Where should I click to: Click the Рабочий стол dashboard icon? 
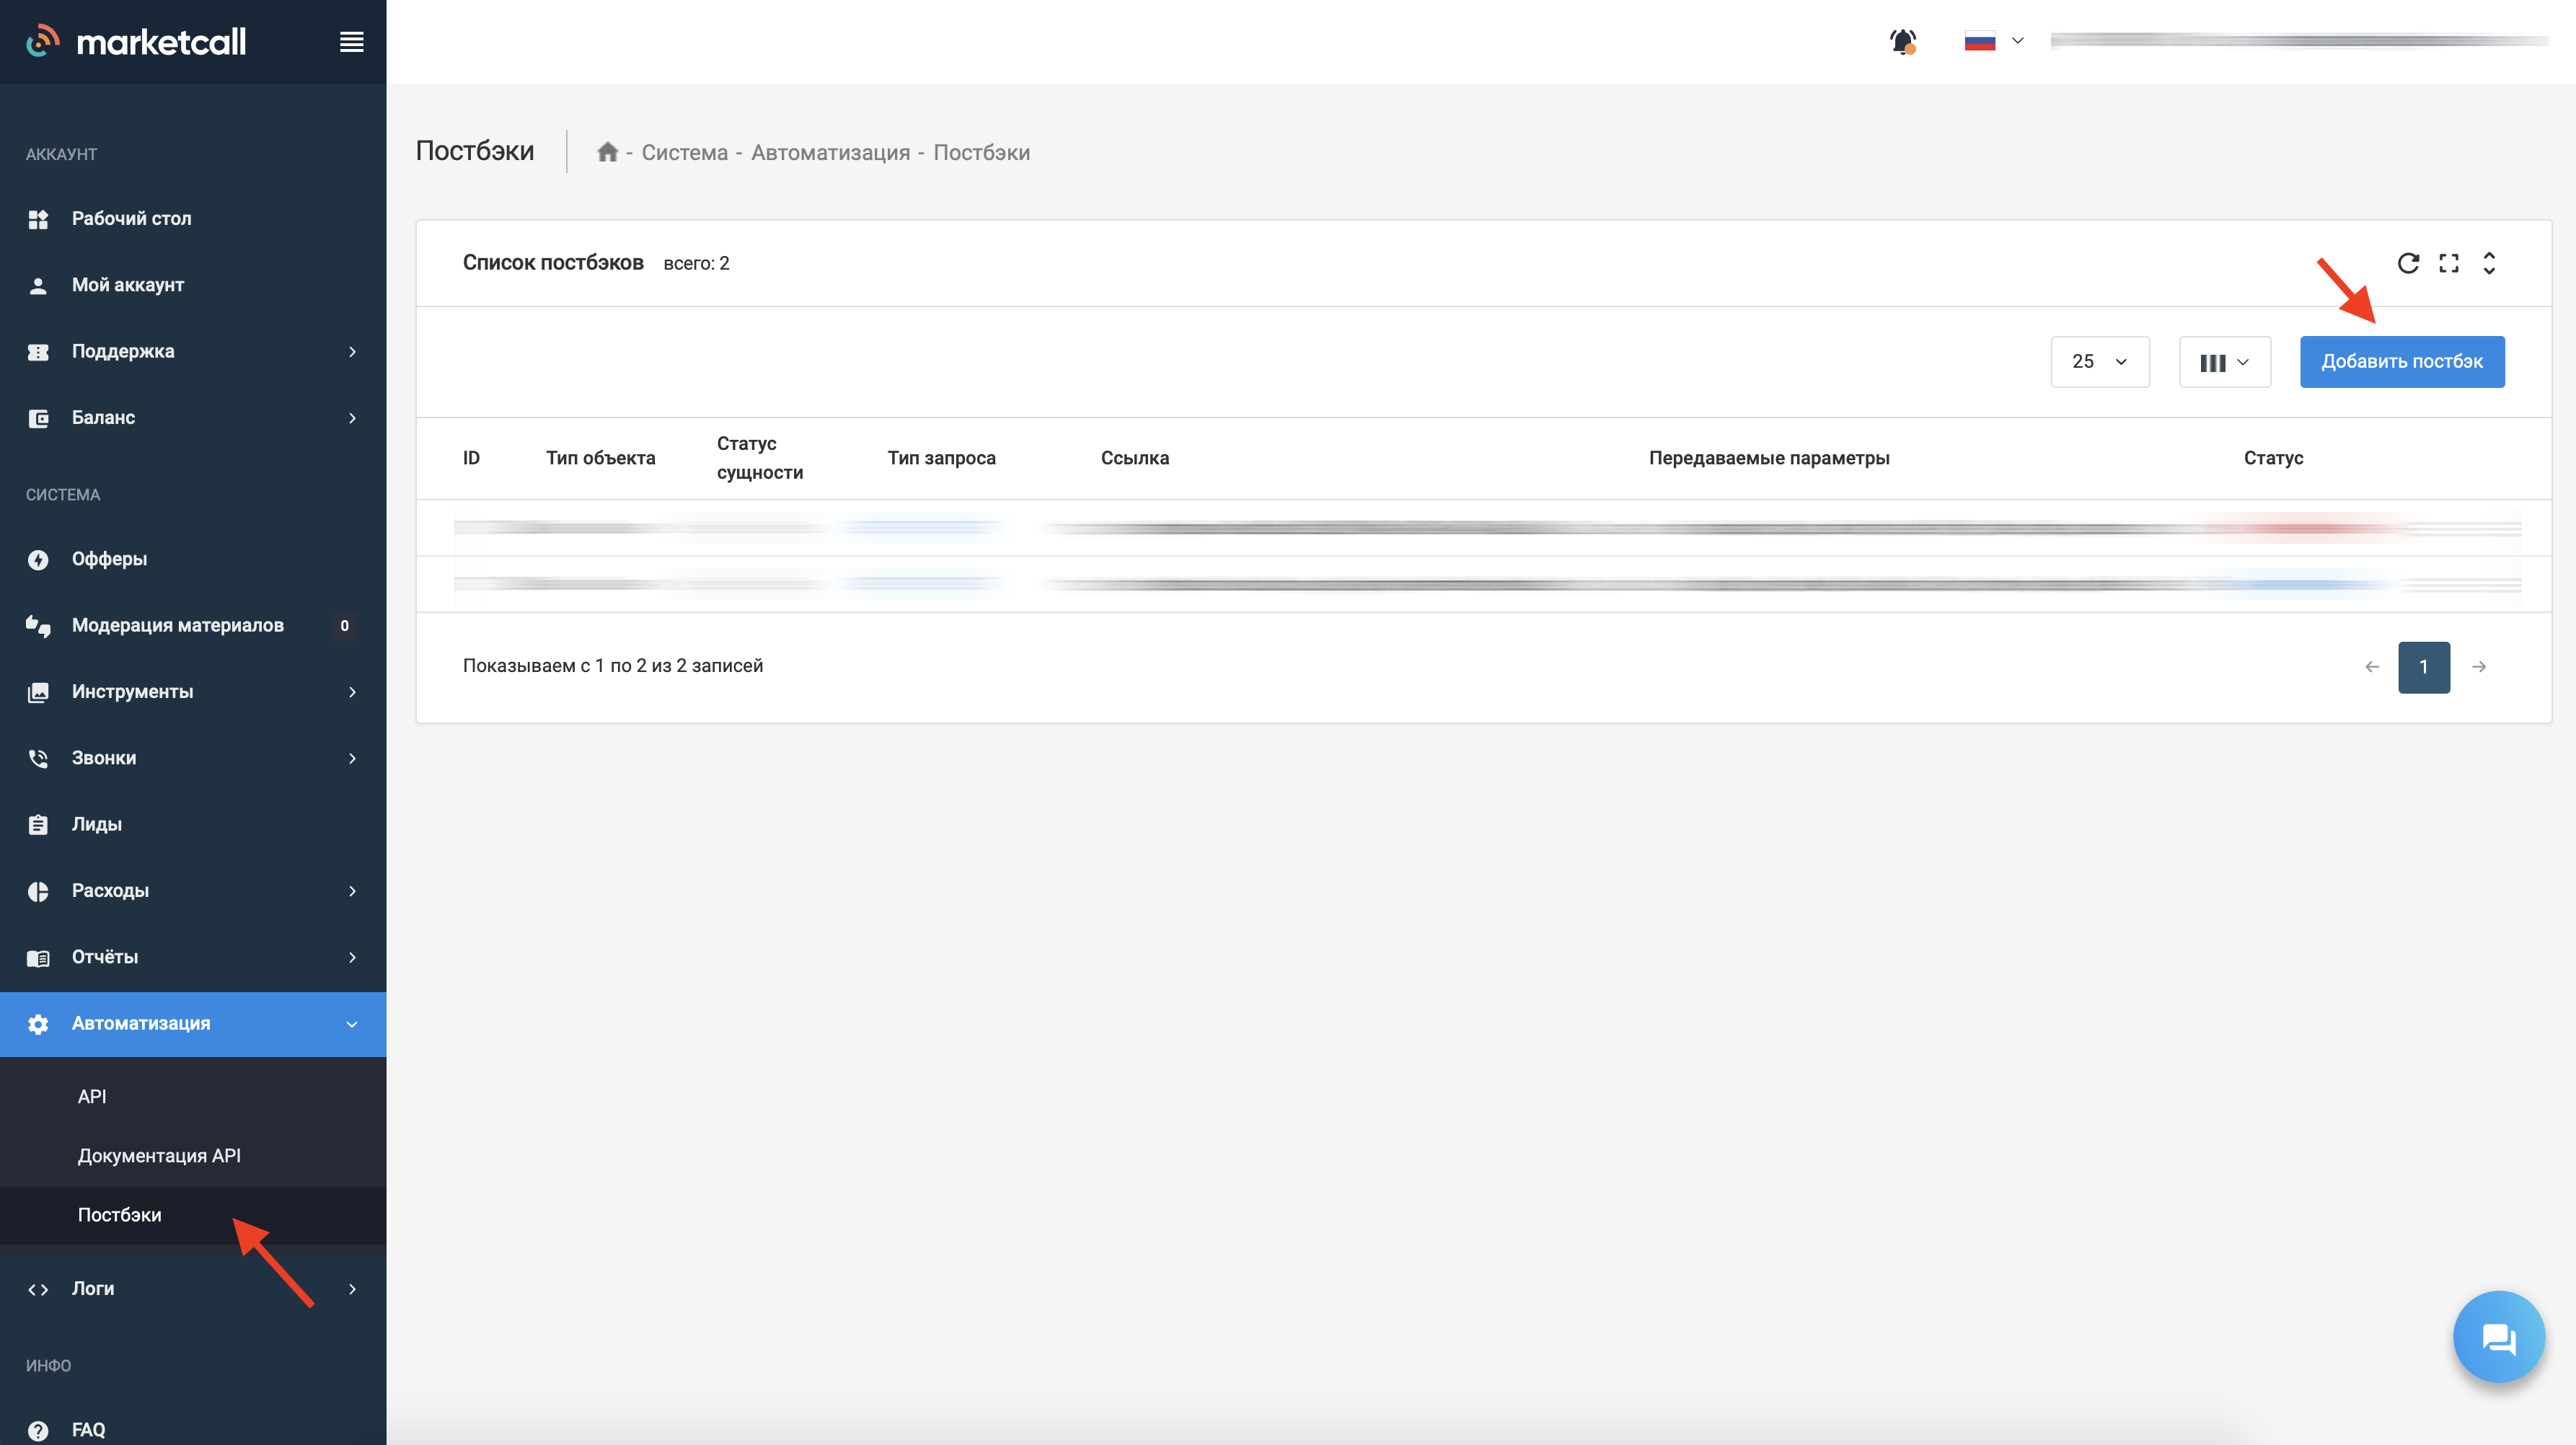(x=38, y=219)
